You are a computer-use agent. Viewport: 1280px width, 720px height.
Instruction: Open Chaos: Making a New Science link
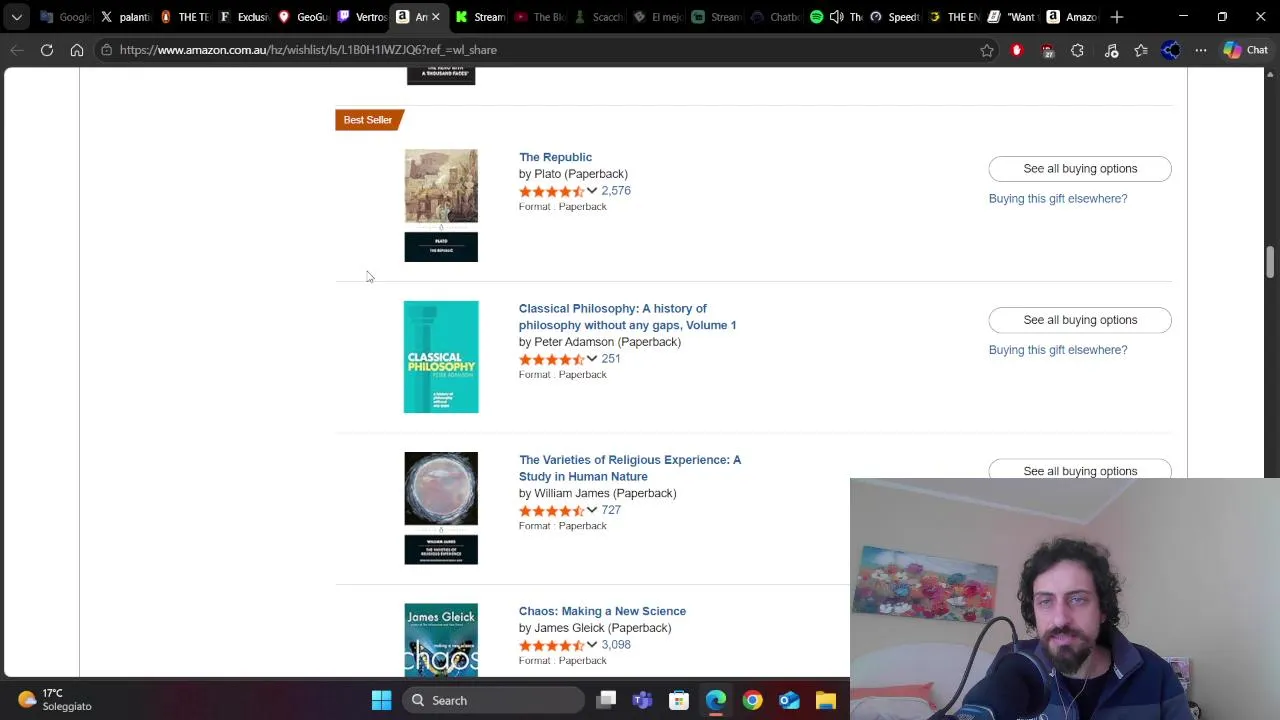[x=602, y=611]
